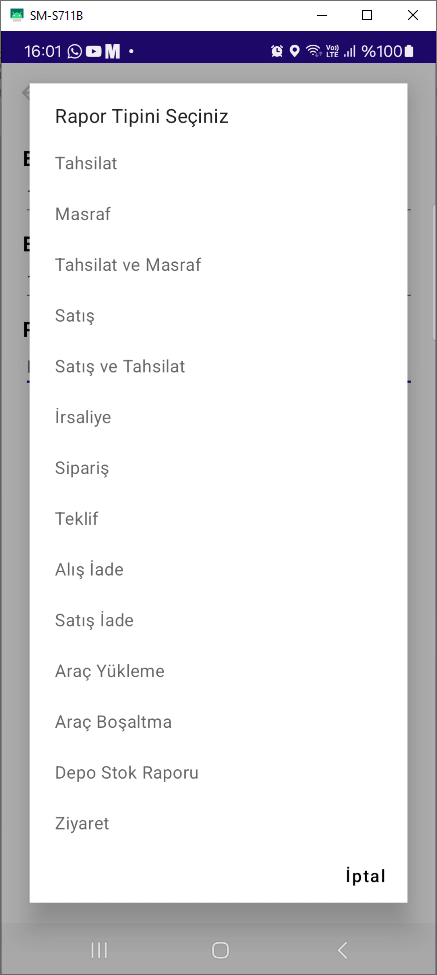Choose Masraf from the list
Image resolution: width=437 pixels, height=975 pixels.
point(218,215)
